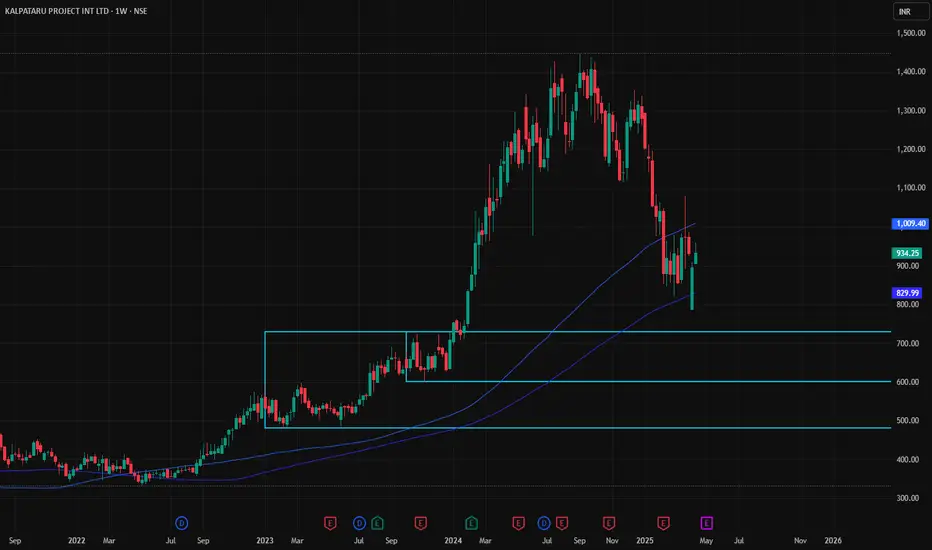The height and width of the screenshot is (550, 932).
Task: Click the 2022 year label on time axis
Action: click(77, 540)
